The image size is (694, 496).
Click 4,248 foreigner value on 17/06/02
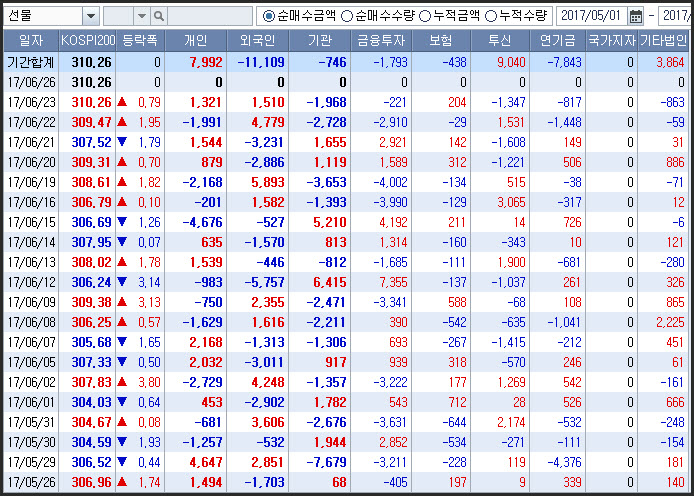click(268, 382)
